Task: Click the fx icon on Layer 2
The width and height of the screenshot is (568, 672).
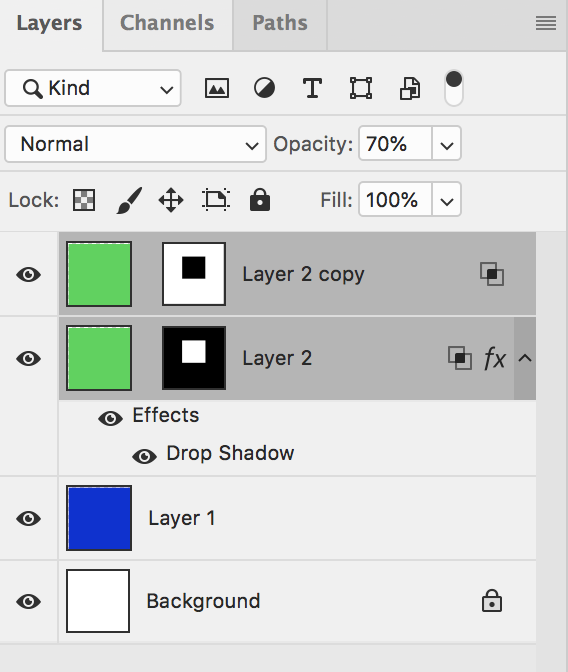Action: point(495,358)
